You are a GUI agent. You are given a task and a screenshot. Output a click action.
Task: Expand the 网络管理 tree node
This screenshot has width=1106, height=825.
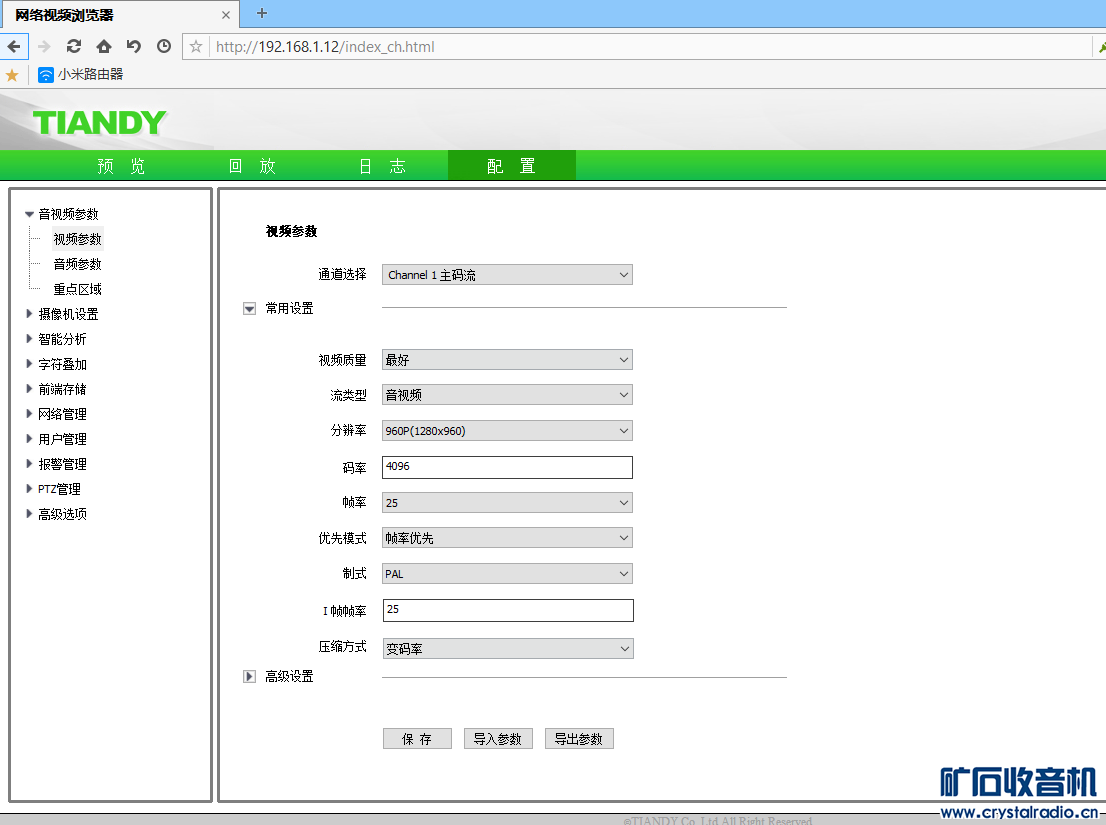(29, 414)
